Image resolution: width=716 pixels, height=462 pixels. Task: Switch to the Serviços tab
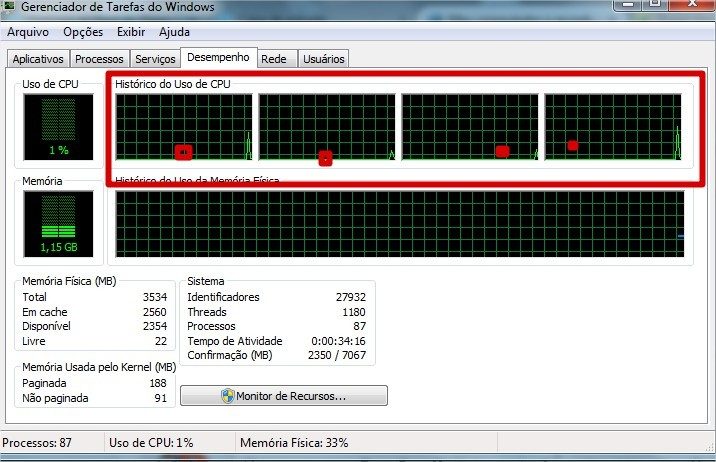pyautogui.click(x=155, y=59)
